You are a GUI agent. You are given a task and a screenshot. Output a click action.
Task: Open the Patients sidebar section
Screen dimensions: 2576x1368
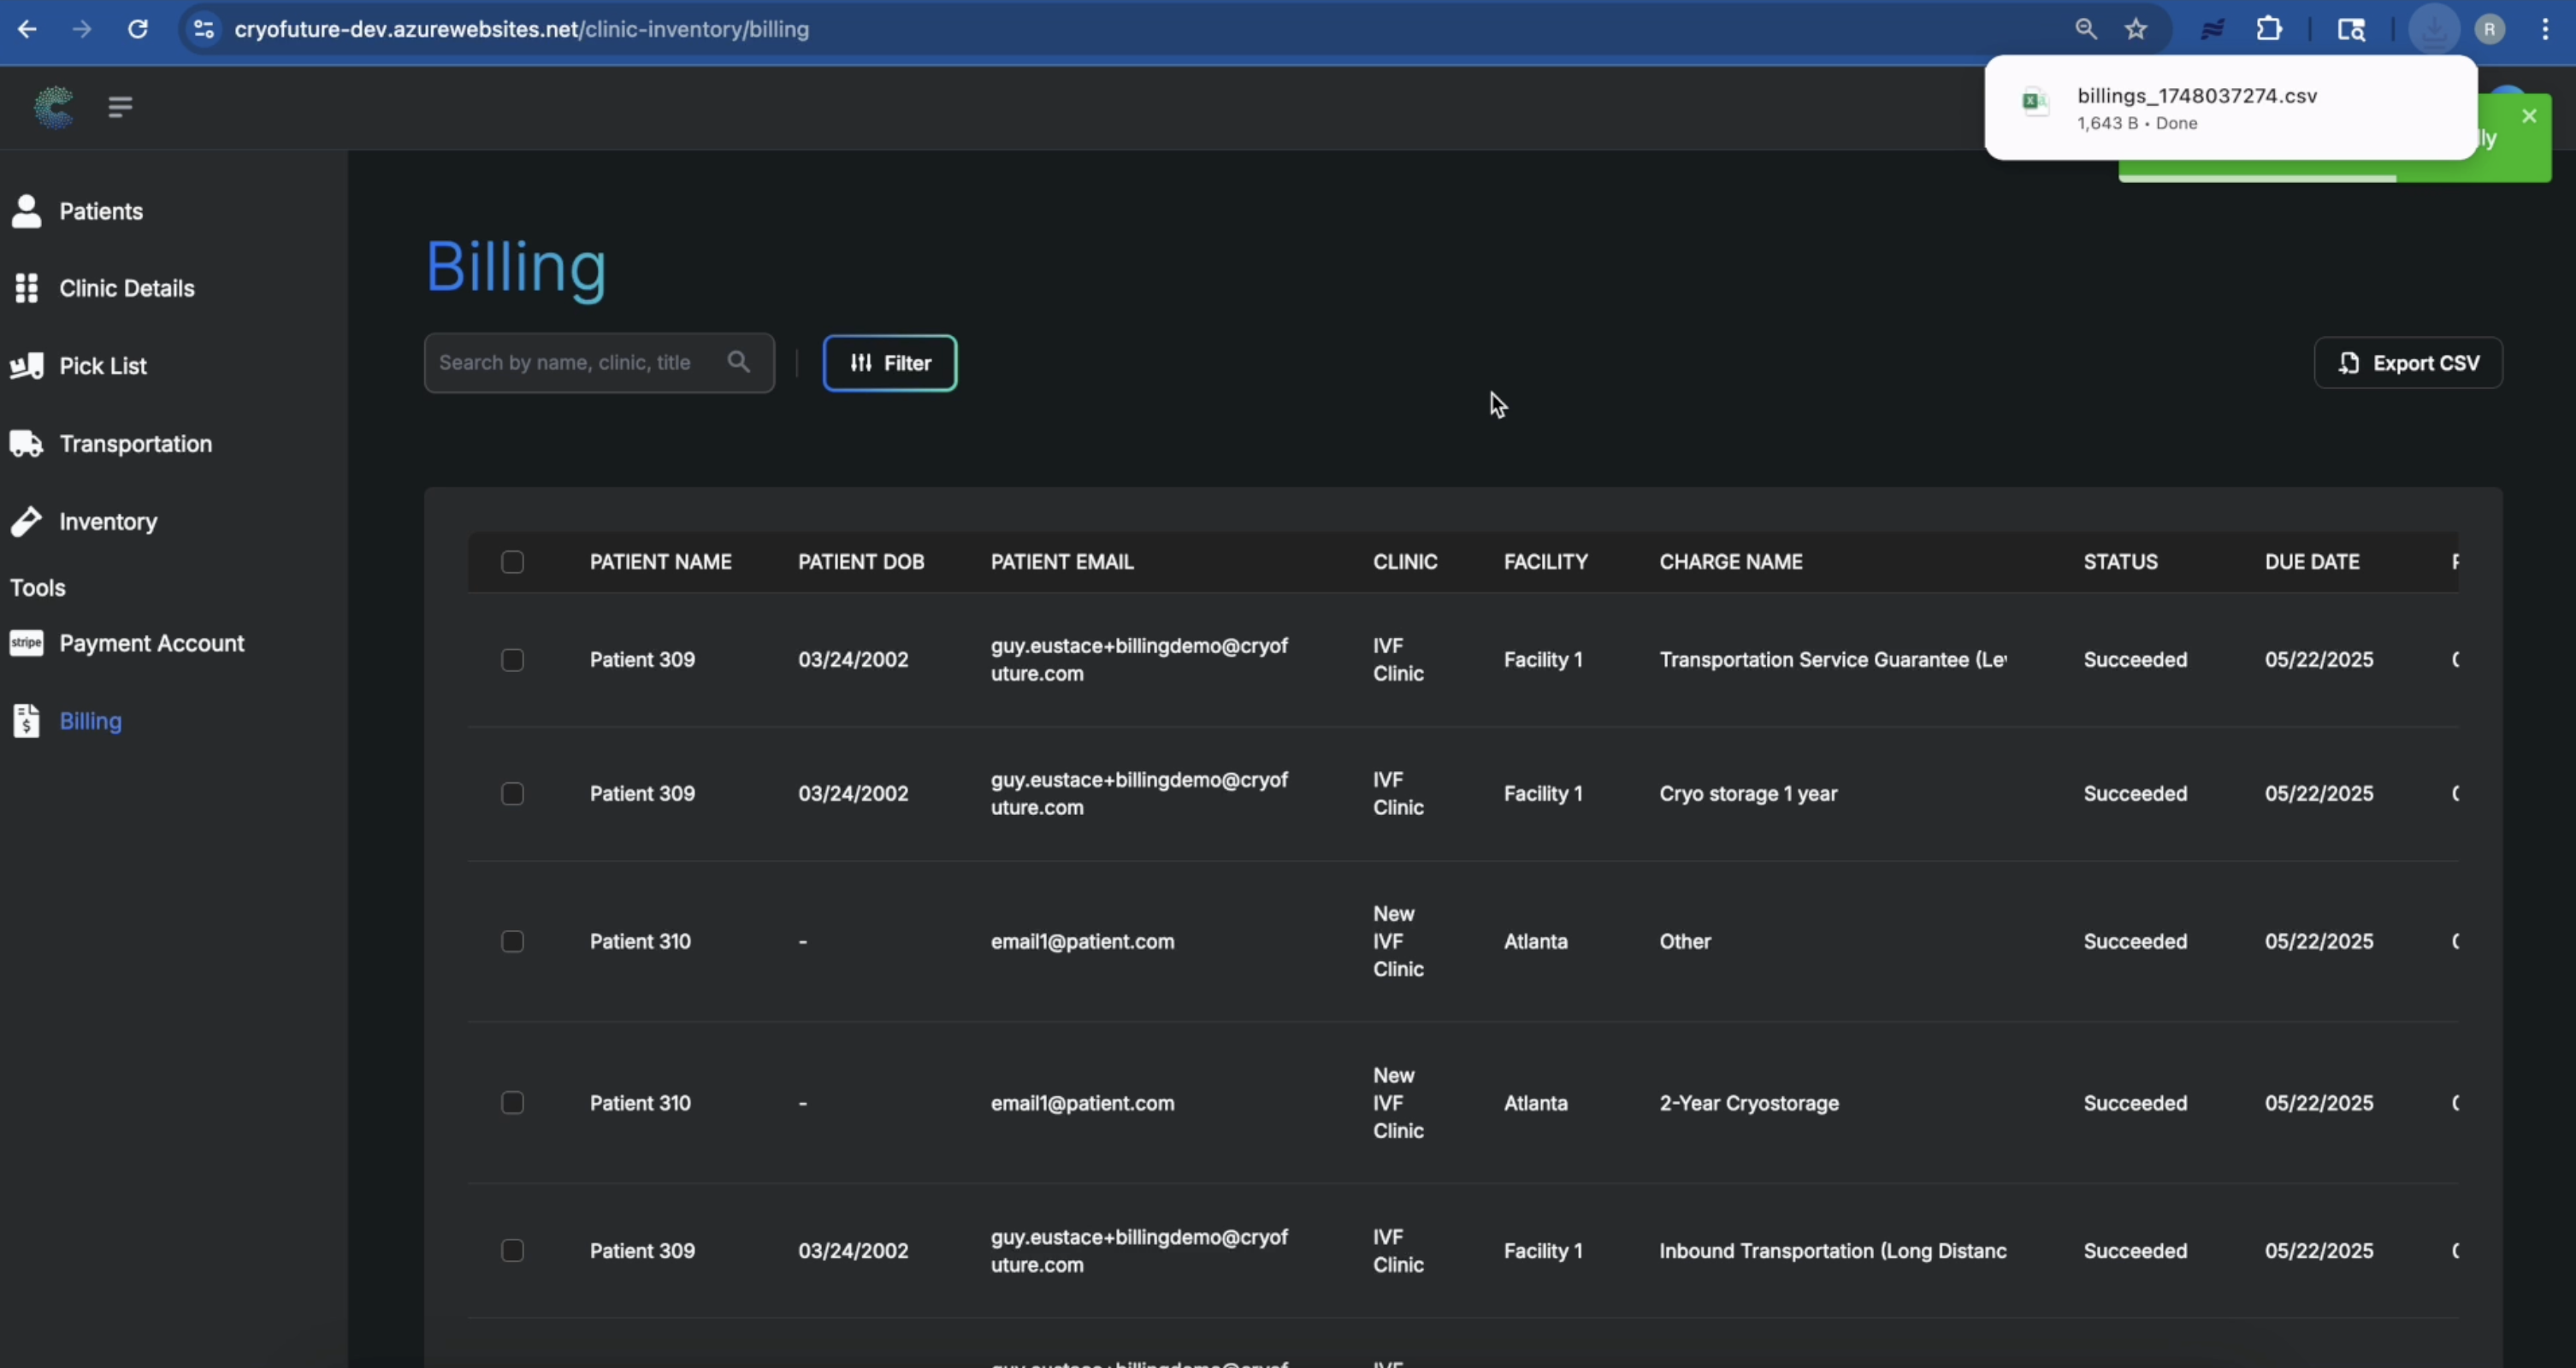pyautogui.click(x=100, y=211)
